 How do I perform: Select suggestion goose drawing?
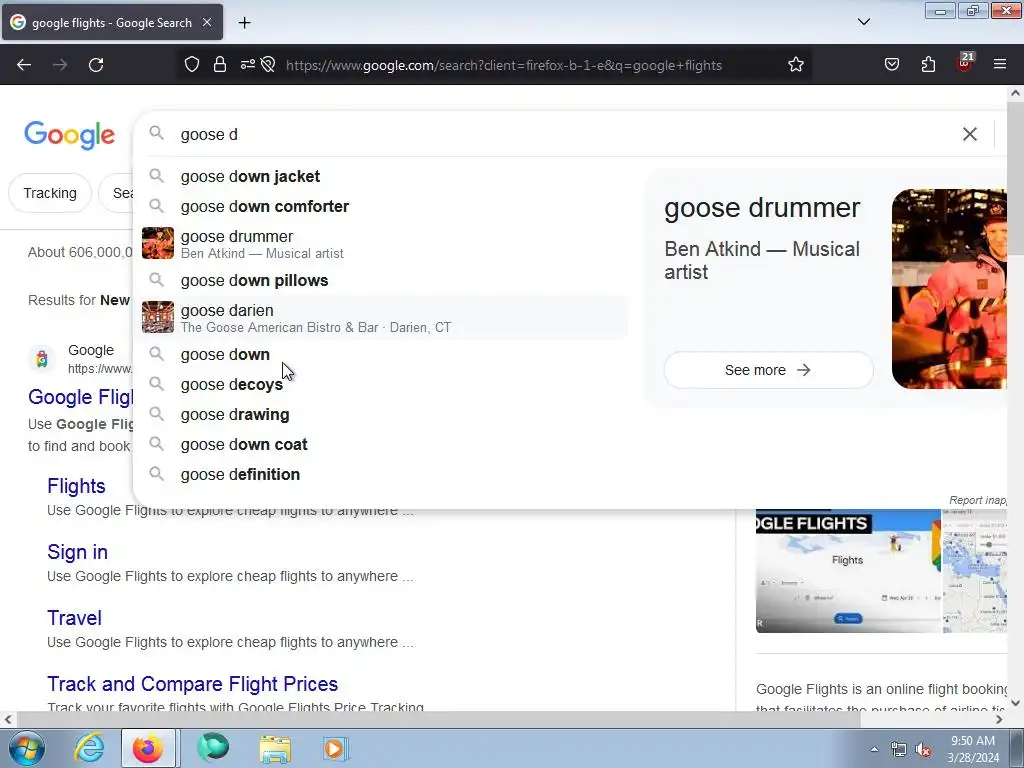pyautogui.click(x=382, y=415)
